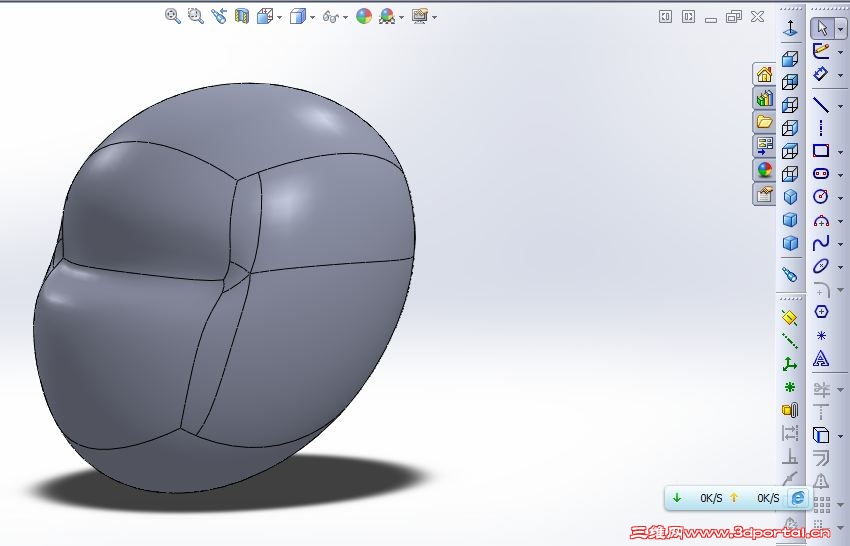Select the Spline sketch tool
Screen dimensions: 850x546
[821, 243]
